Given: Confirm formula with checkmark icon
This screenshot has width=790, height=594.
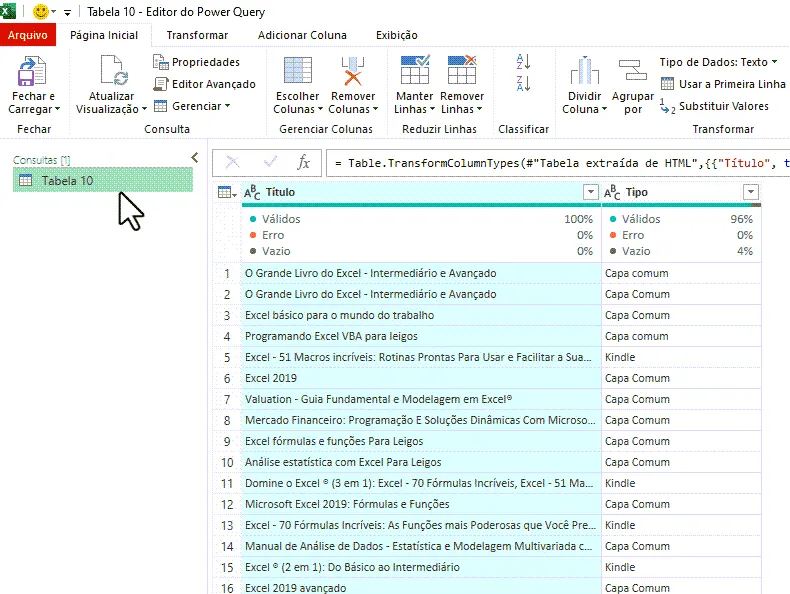Looking at the screenshot, I should pos(270,162).
